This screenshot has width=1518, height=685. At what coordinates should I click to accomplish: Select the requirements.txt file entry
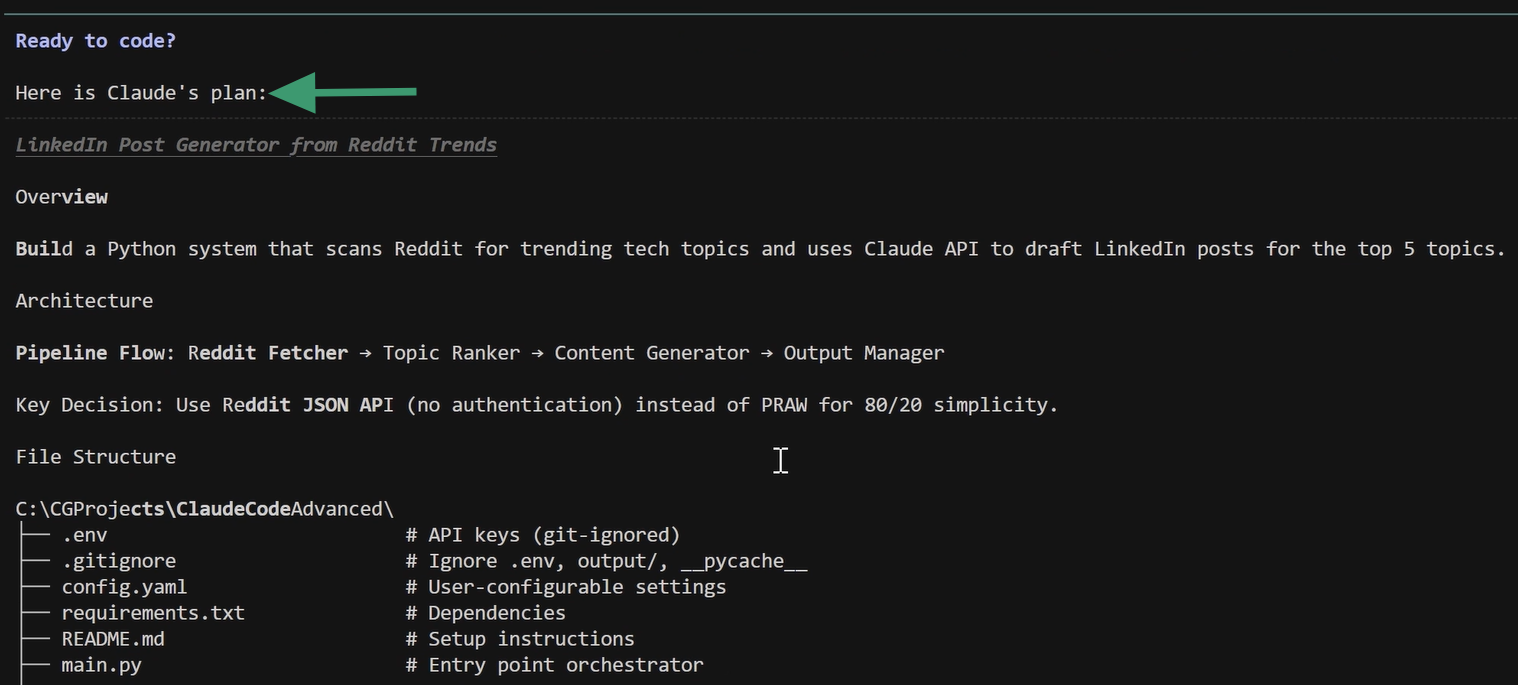(x=153, y=613)
